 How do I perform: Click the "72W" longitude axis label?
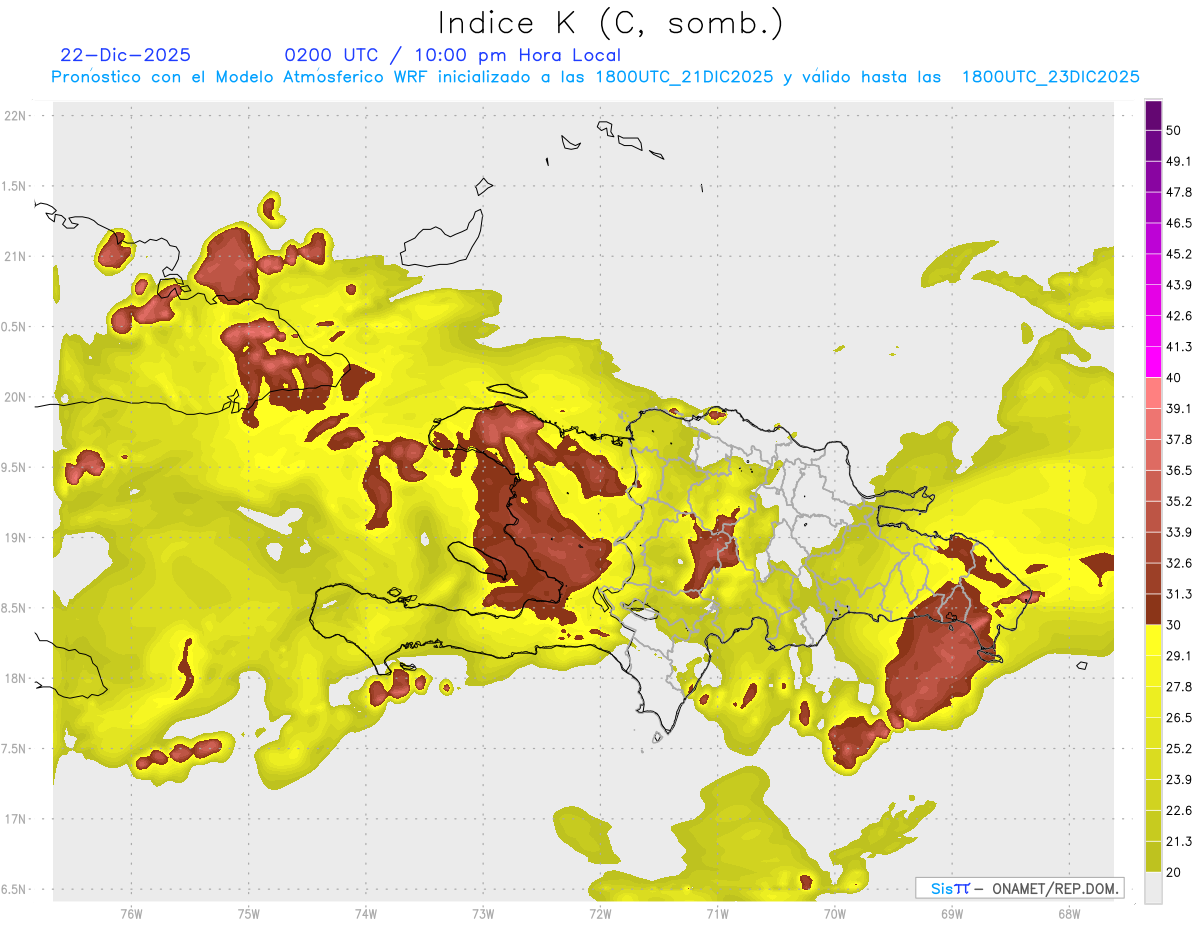pyautogui.click(x=600, y=915)
